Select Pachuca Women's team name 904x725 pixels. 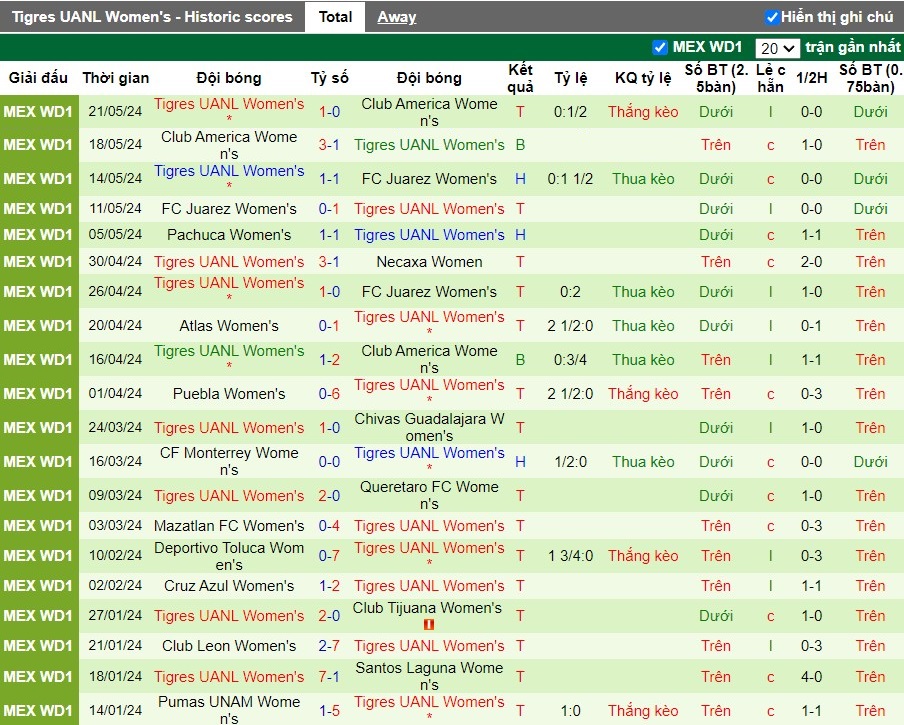(x=229, y=235)
